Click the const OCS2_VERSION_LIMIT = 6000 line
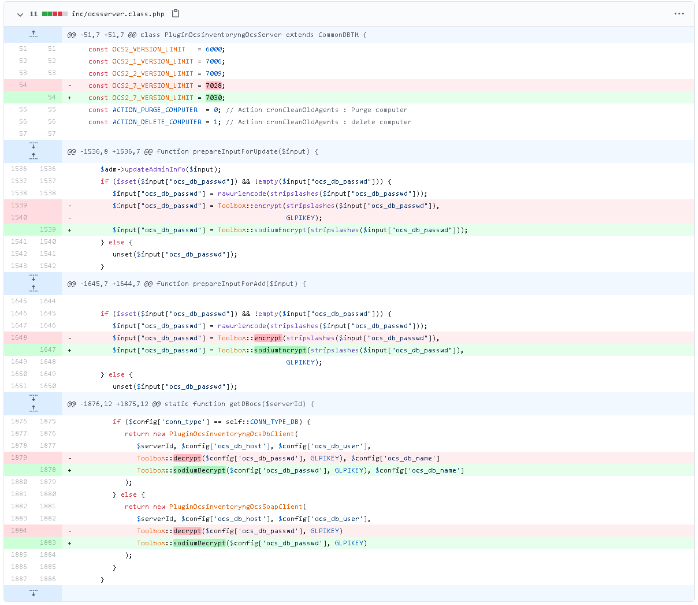 coord(157,49)
